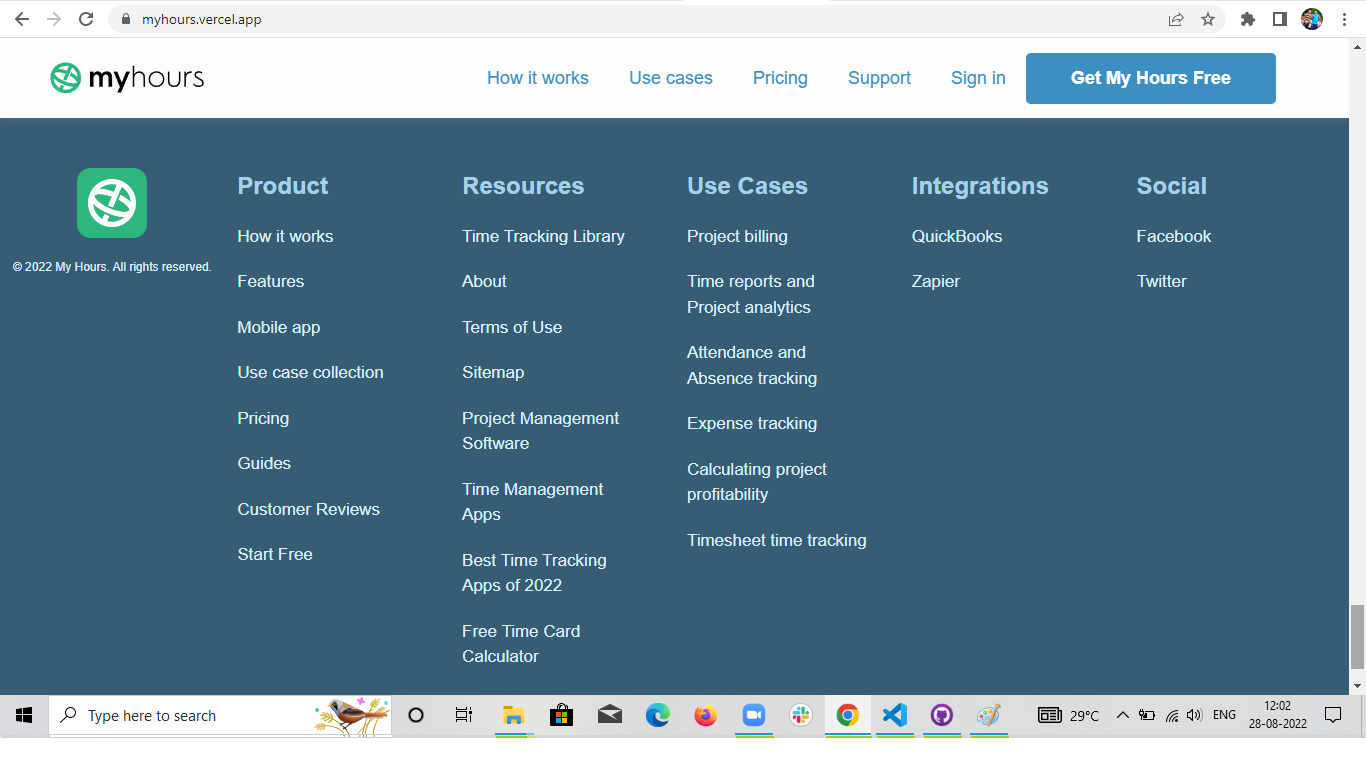Open How it works in top navigation
The height and width of the screenshot is (768, 1366).
pyautogui.click(x=538, y=78)
